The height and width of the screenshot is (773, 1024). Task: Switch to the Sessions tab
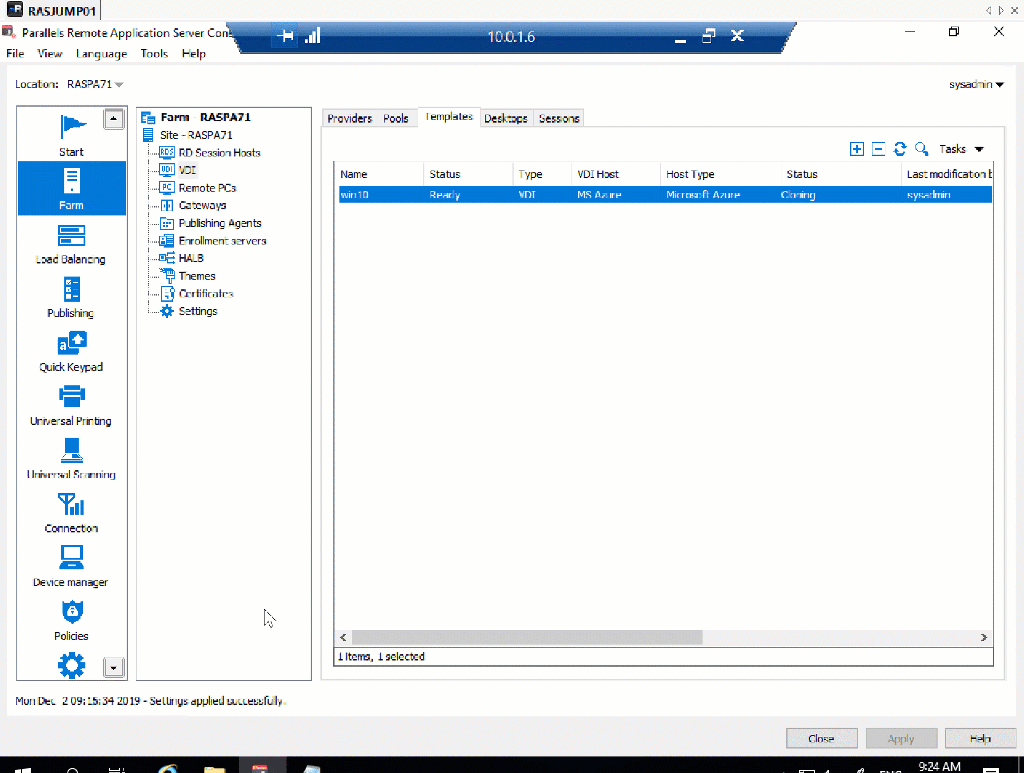tap(559, 118)
